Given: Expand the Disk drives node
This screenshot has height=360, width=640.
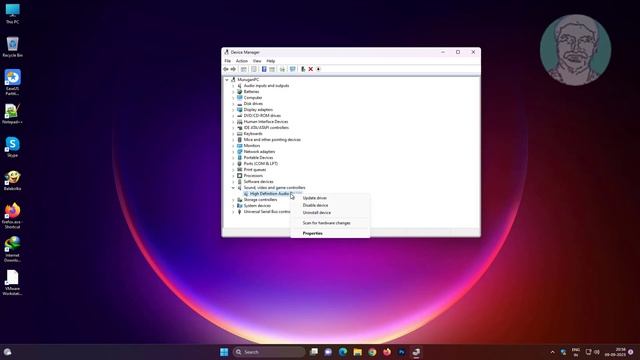Looking at the screenshot, I should [233, 104].
